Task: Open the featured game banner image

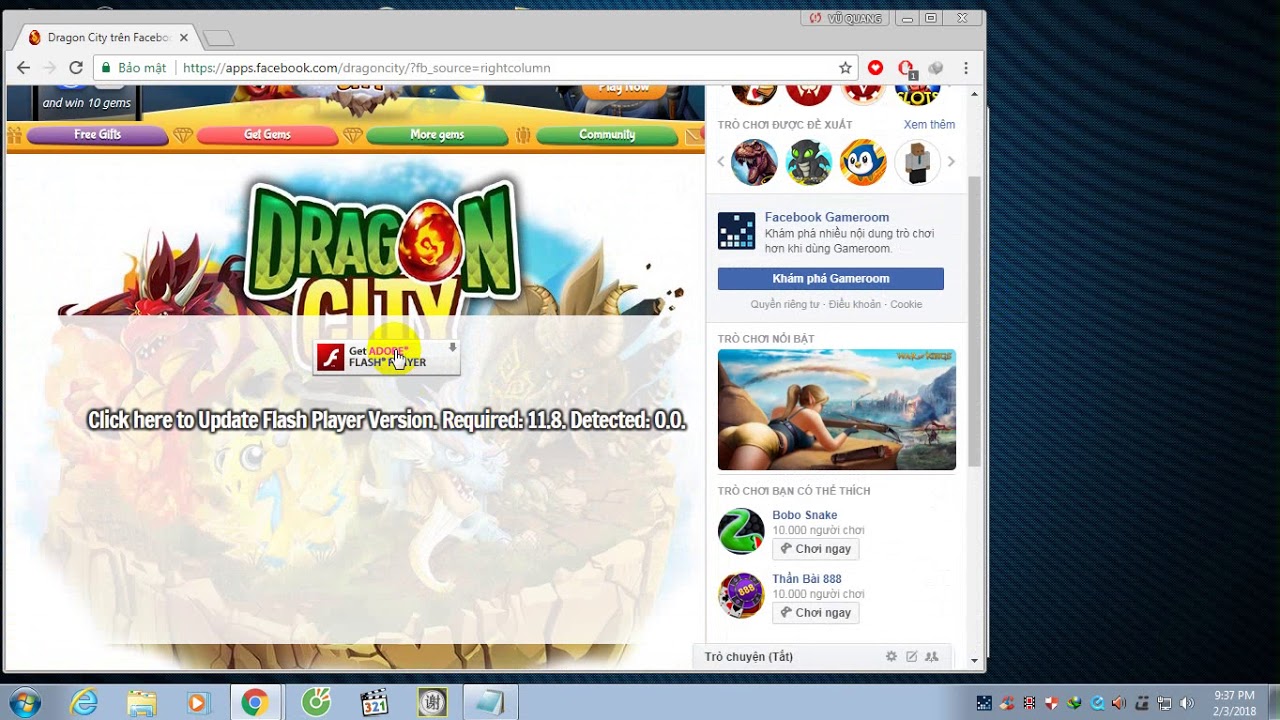Action: [x=837, y=410]
